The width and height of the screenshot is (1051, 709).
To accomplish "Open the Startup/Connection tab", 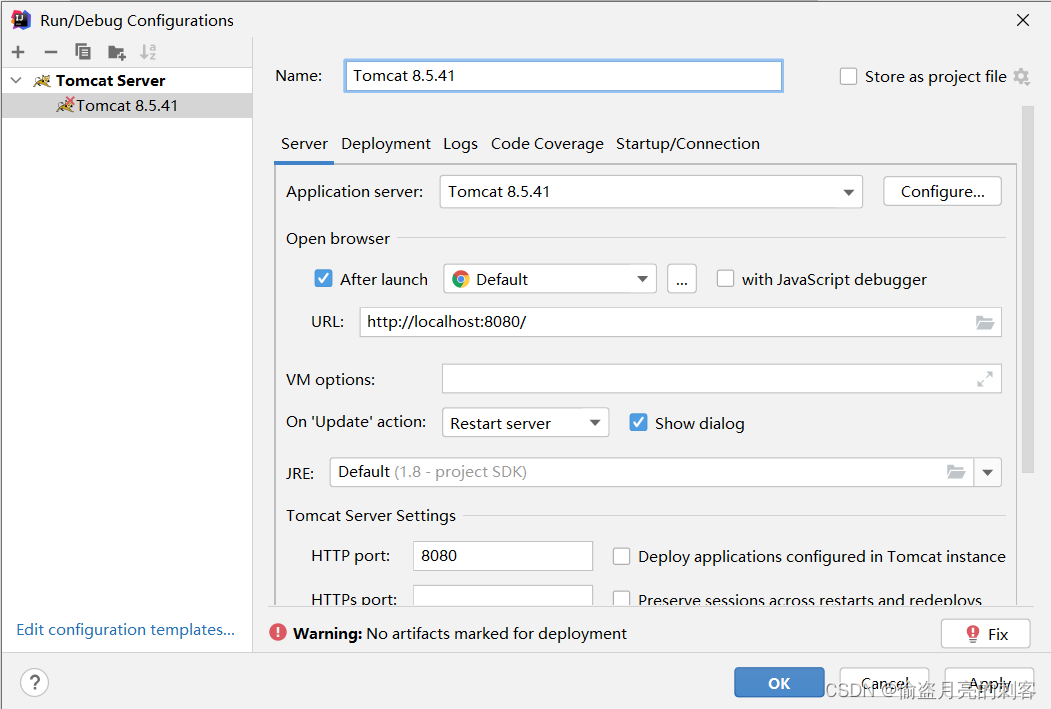I will point(687,143).
